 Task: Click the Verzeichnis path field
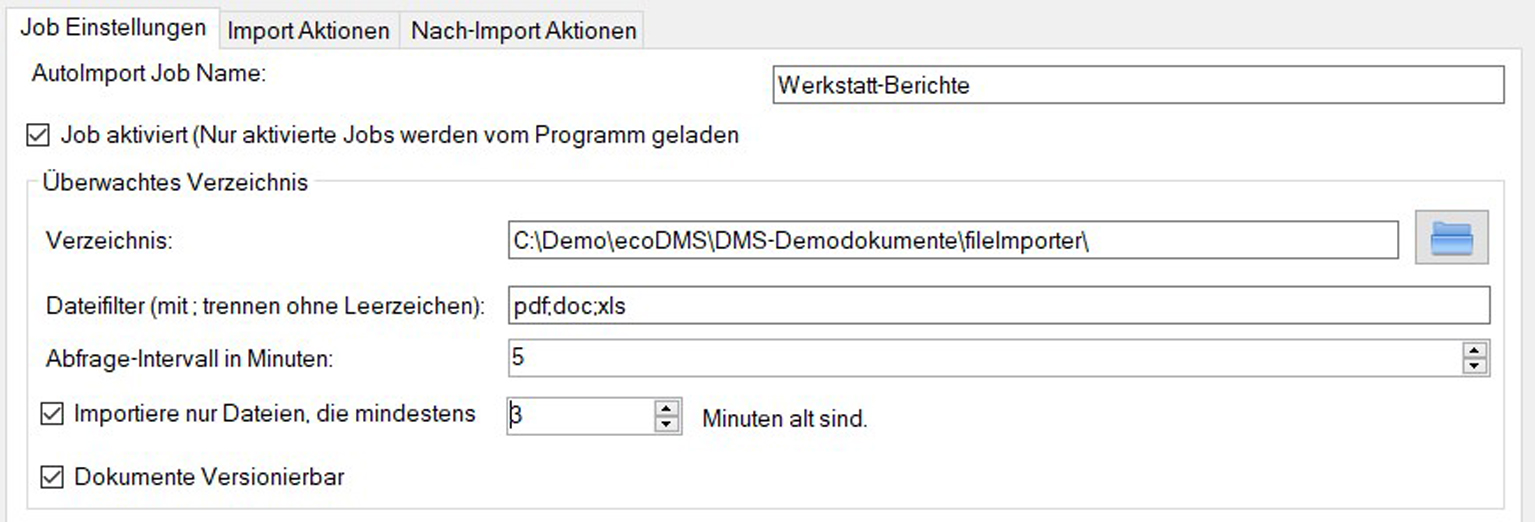point(953,240)
